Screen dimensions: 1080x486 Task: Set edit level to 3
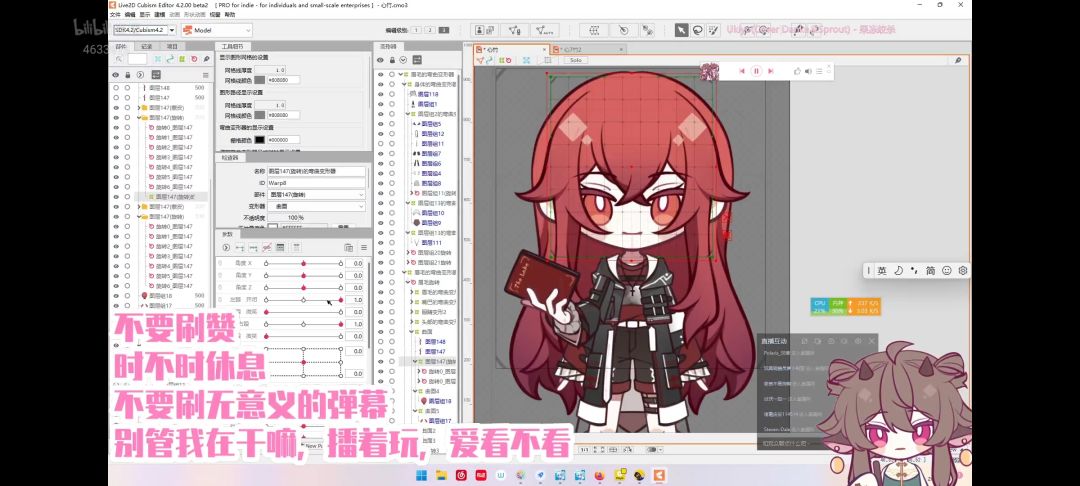tap(444, 30)
